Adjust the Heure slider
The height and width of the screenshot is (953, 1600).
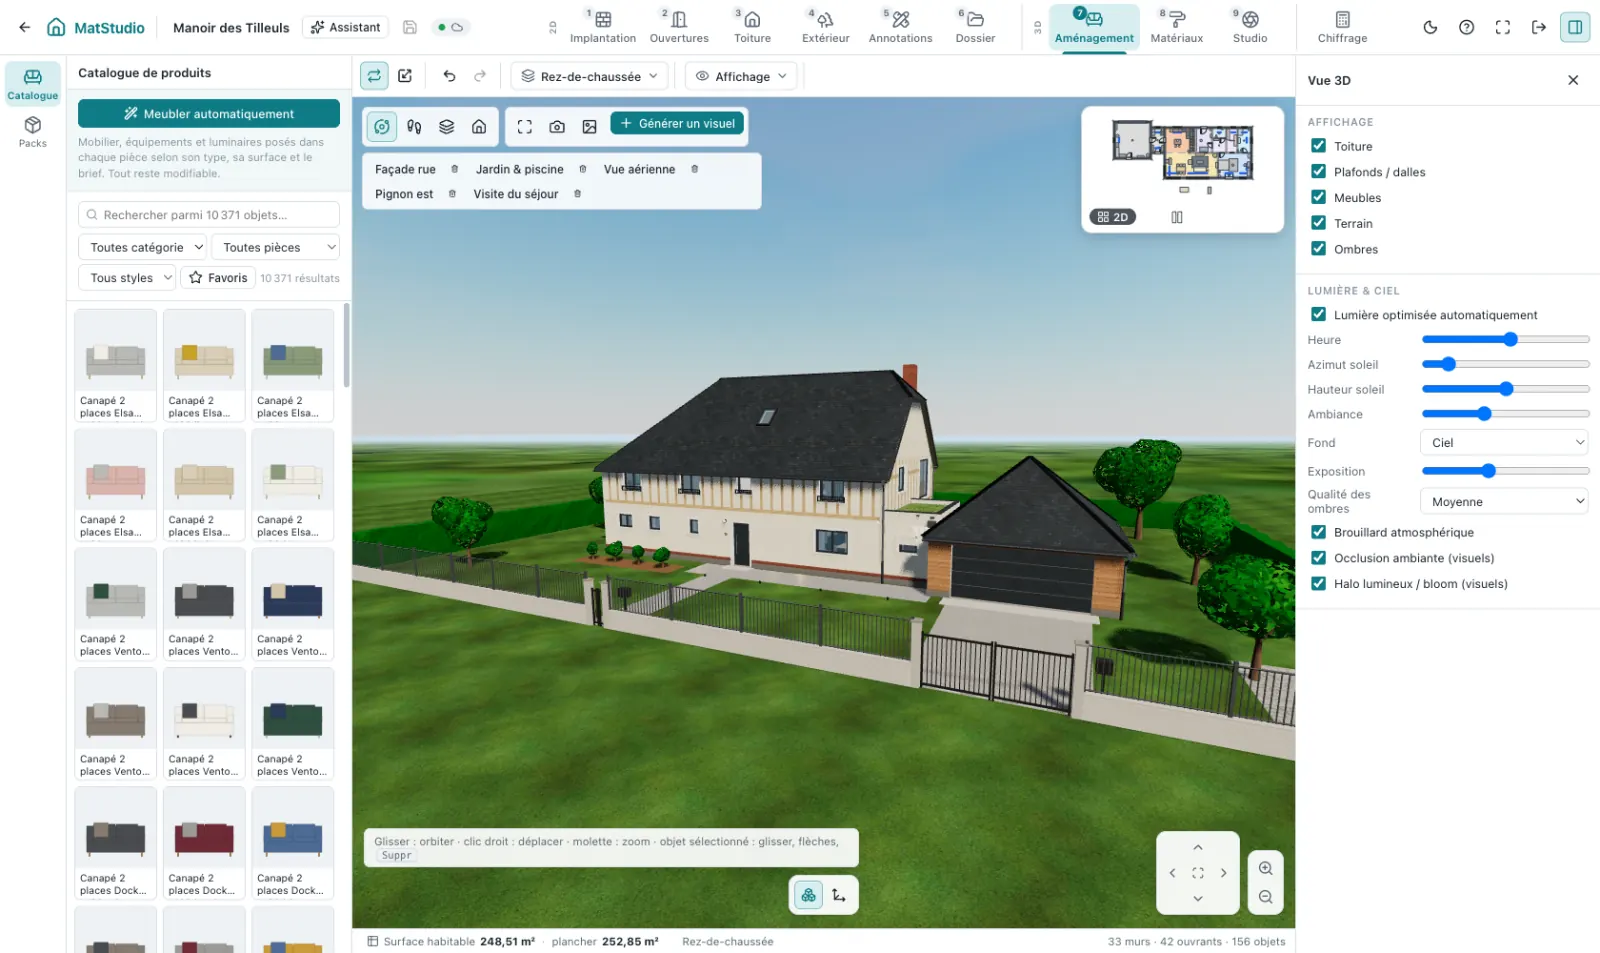pyautogui.click(x=1505, y=340)
